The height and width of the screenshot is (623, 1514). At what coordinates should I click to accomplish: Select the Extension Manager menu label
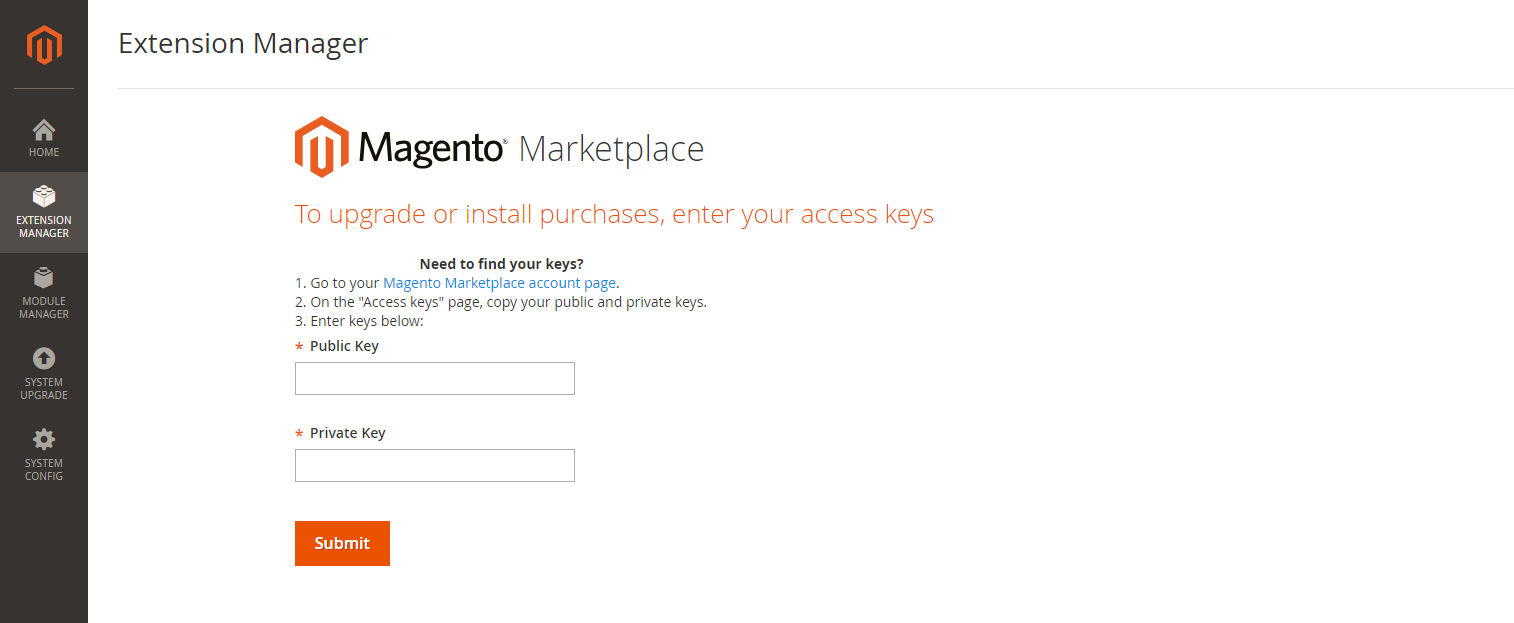pos(44,227)
